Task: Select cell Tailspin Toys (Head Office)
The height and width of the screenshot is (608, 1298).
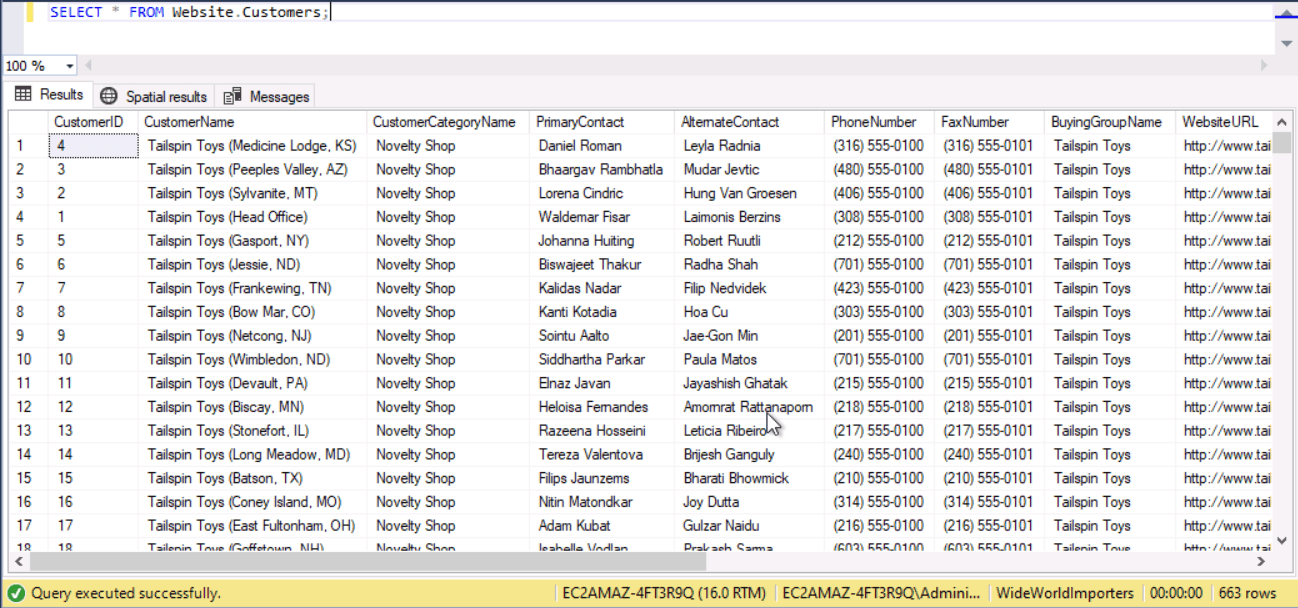Action: pos(252,217)
